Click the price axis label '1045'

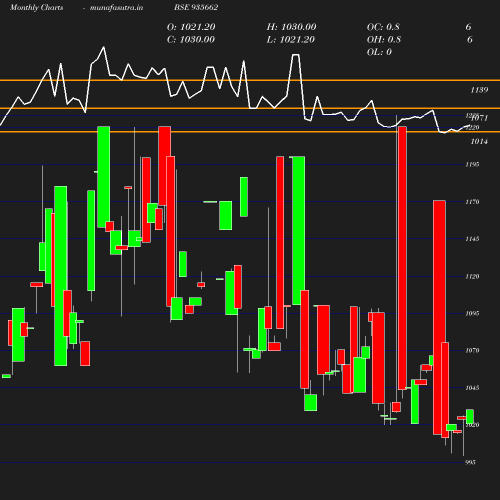click(472, 388)
